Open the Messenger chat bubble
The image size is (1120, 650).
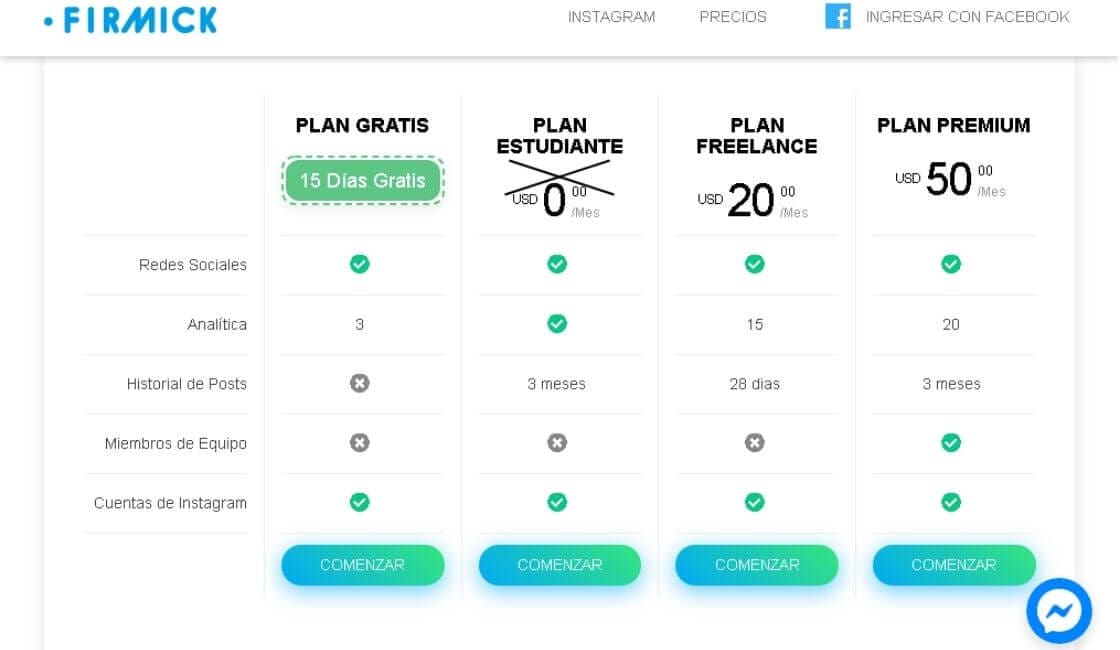[1059, 610]
